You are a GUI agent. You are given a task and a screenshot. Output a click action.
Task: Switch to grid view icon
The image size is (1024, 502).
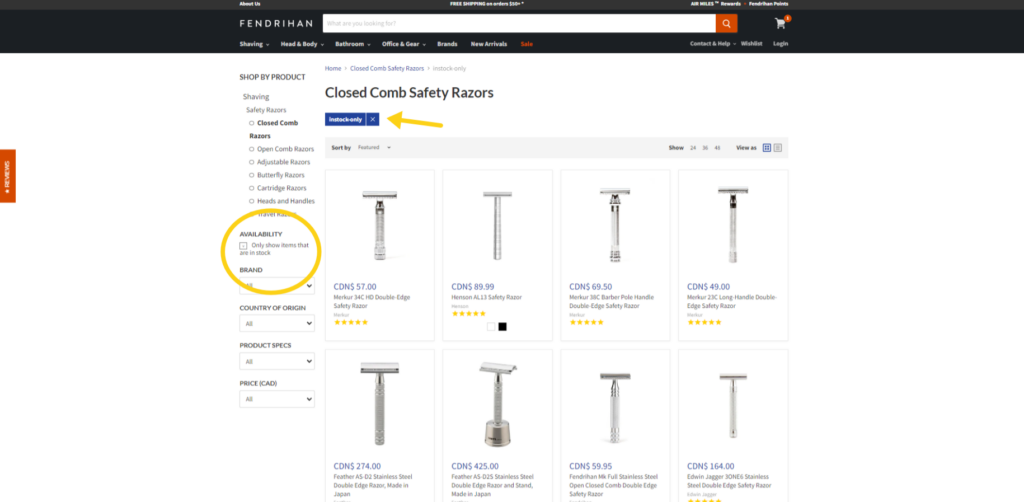point(767,148)
